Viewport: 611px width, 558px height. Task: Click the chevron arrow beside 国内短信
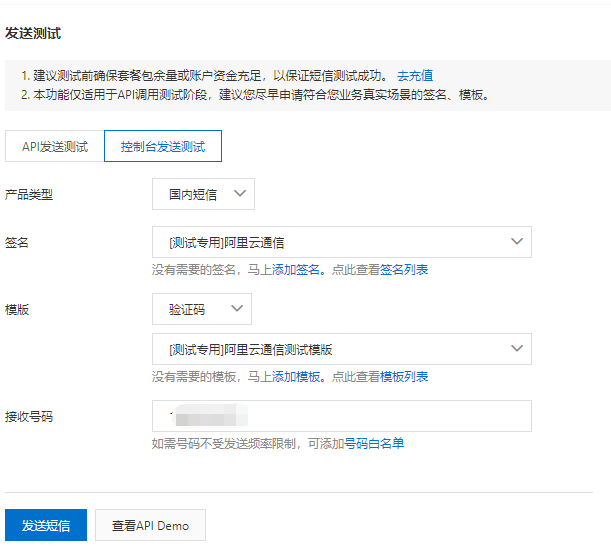[x=238, y=194]
